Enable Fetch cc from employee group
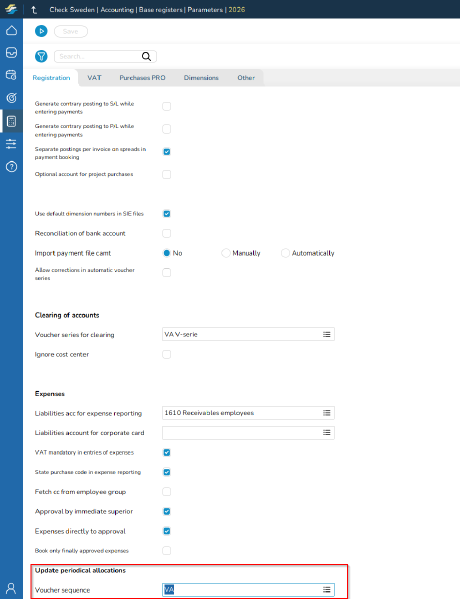The height and width of the screenshot is (599, 460). click(167, 492)
